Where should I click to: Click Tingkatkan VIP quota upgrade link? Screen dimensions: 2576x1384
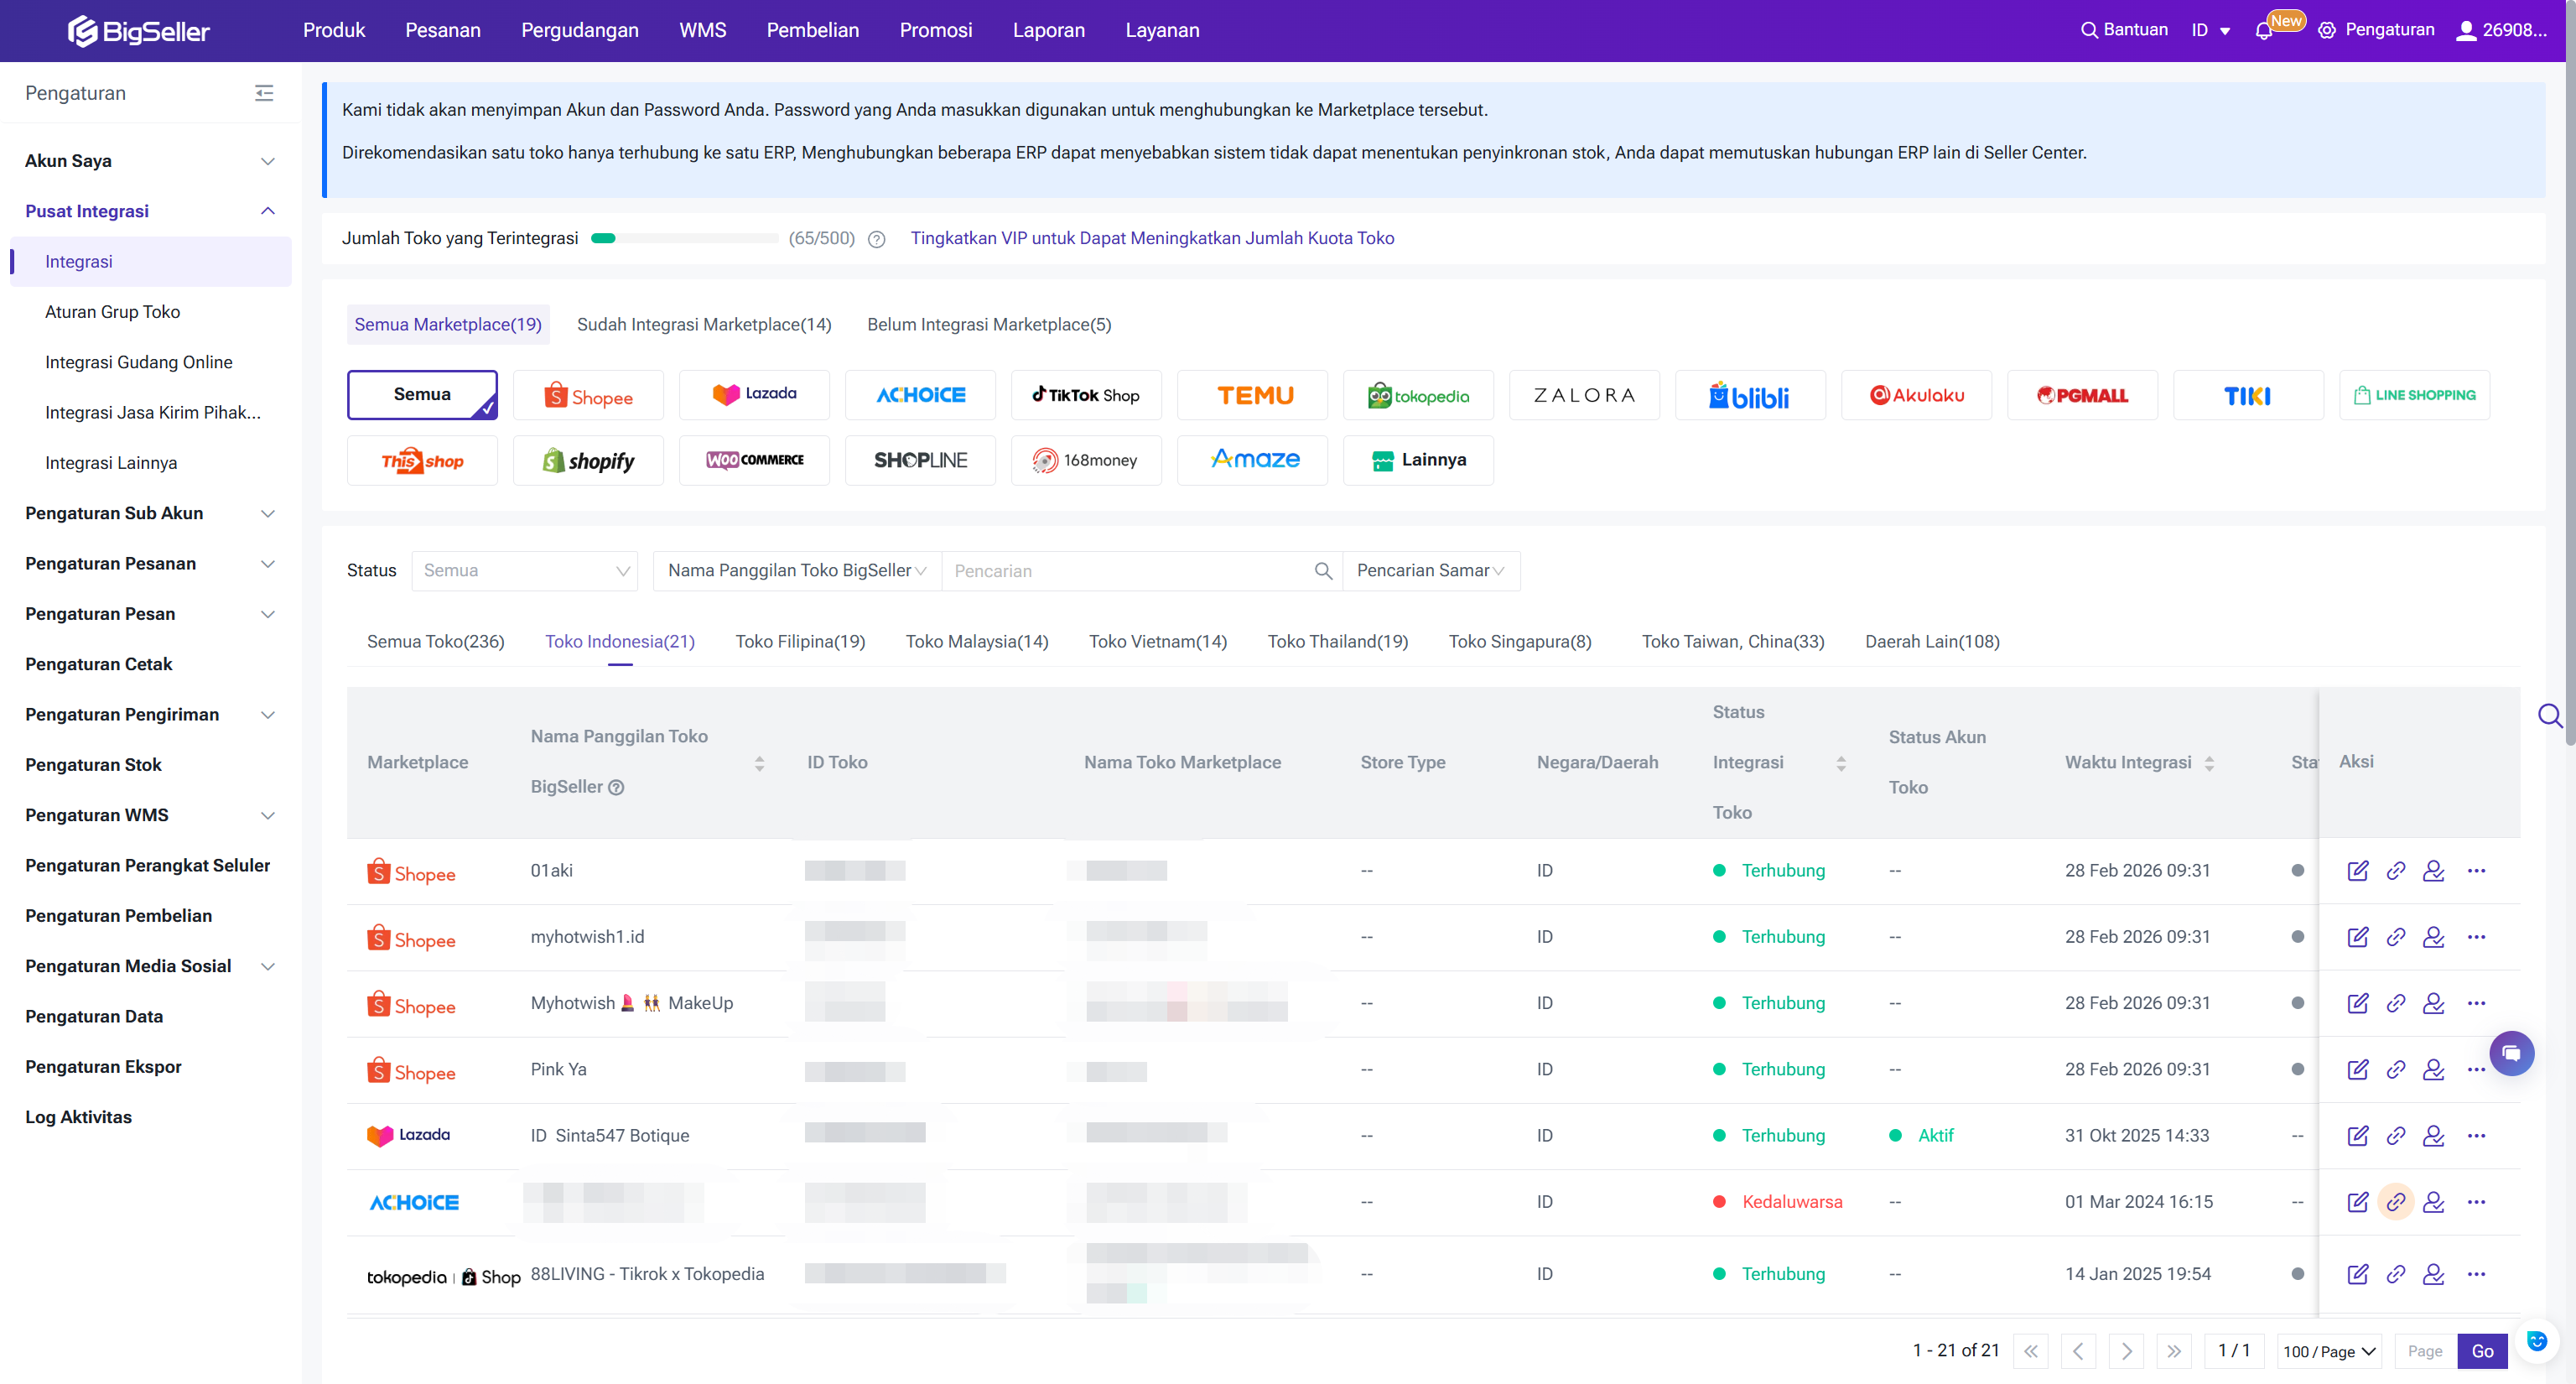click(1151, 238)
